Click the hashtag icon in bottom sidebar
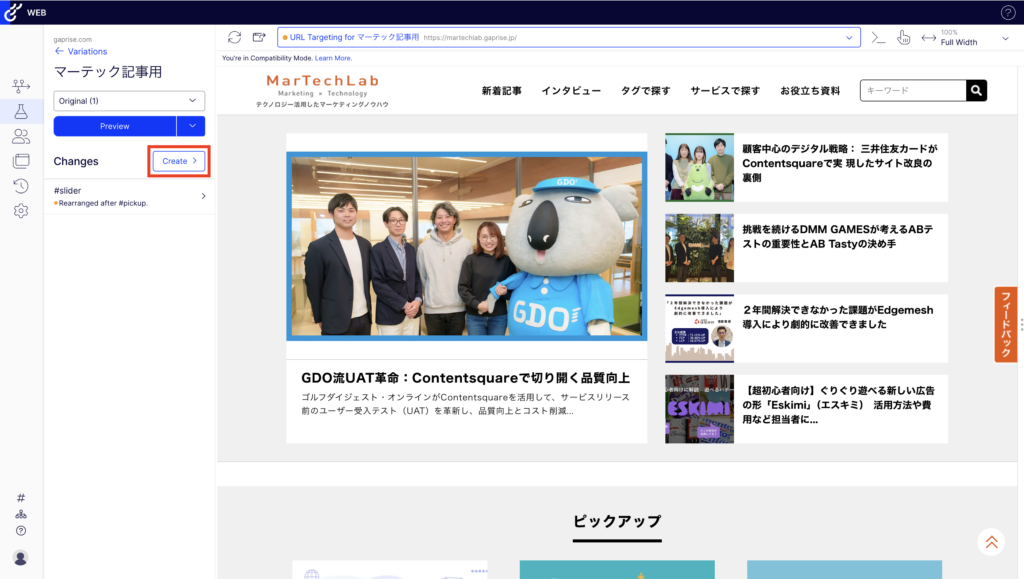 [21, 497]
